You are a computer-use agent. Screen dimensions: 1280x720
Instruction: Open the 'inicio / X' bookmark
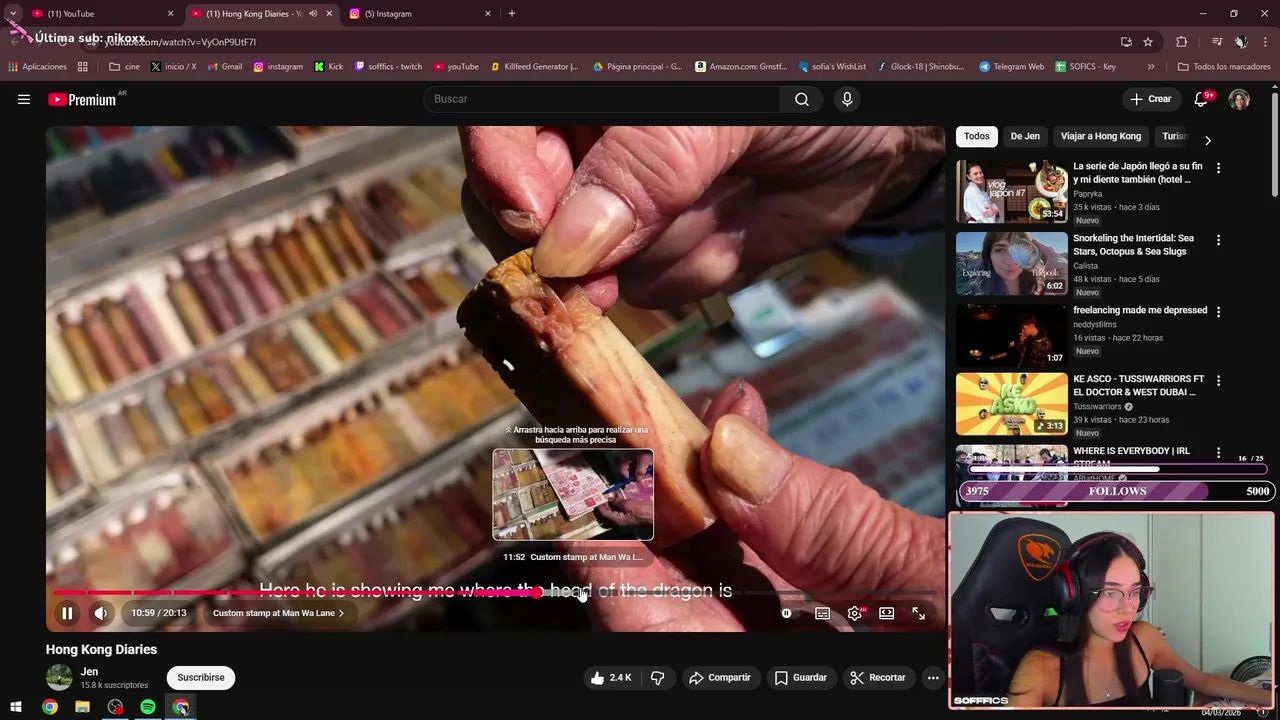pyautogui.click(x=173, y=67)
